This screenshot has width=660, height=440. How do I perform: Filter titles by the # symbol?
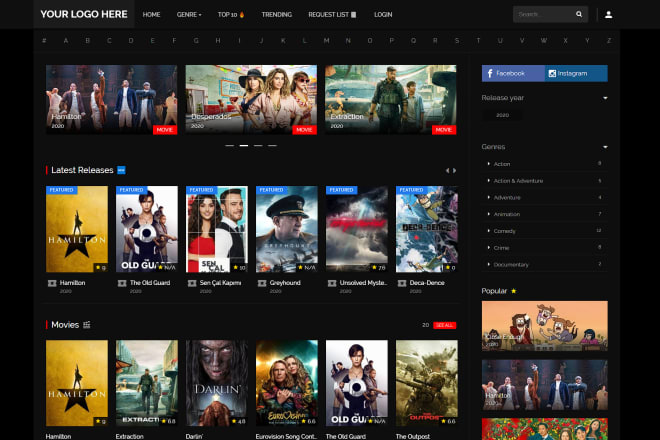44,40
